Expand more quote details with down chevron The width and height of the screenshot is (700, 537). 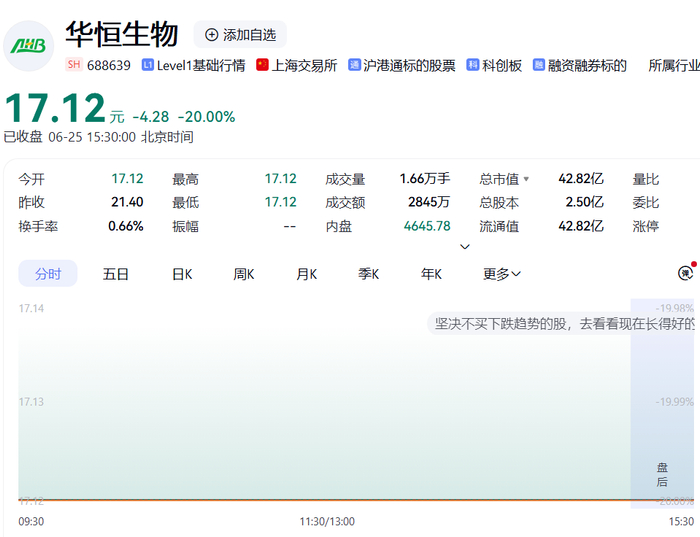(465, 247)
